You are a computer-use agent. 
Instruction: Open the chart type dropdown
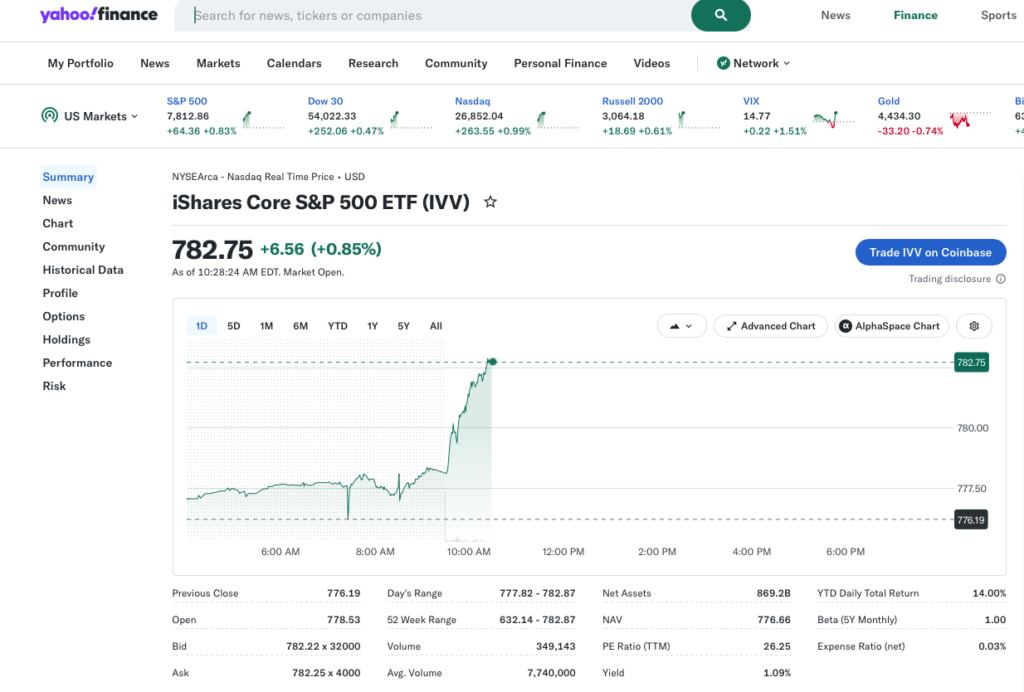tap(681, 326)
